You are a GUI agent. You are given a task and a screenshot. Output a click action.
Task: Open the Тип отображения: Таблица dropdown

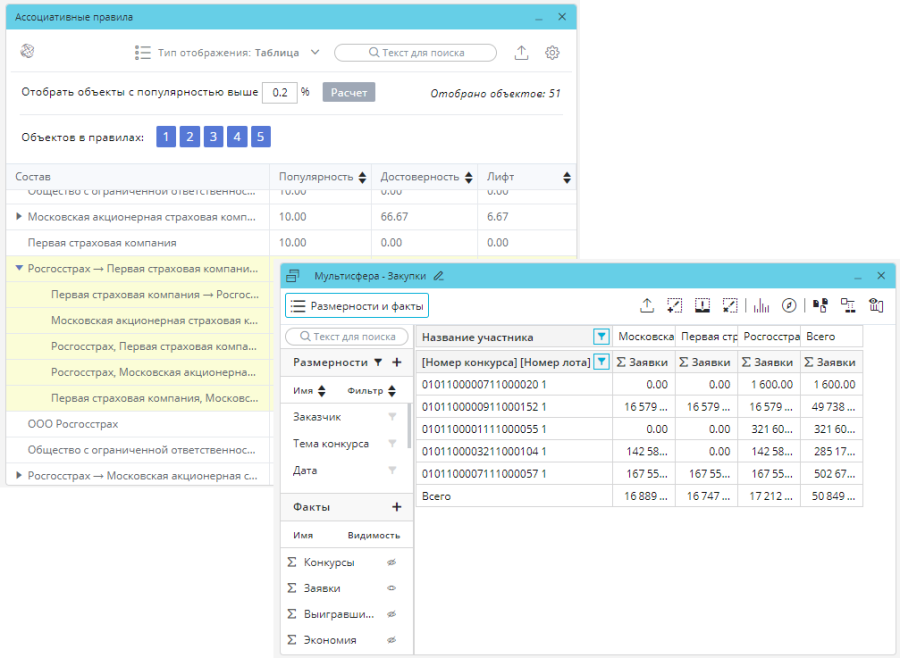(228, 53)
